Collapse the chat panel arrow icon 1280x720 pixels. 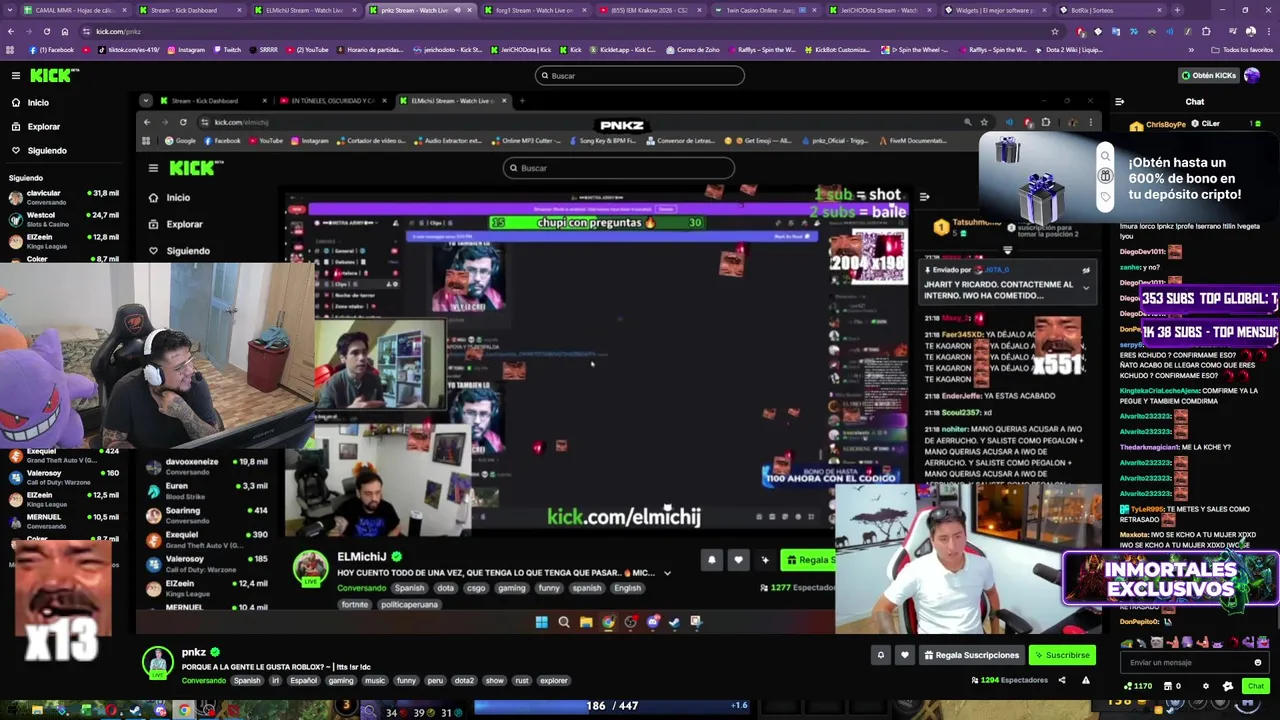(x=1119, y=101)
